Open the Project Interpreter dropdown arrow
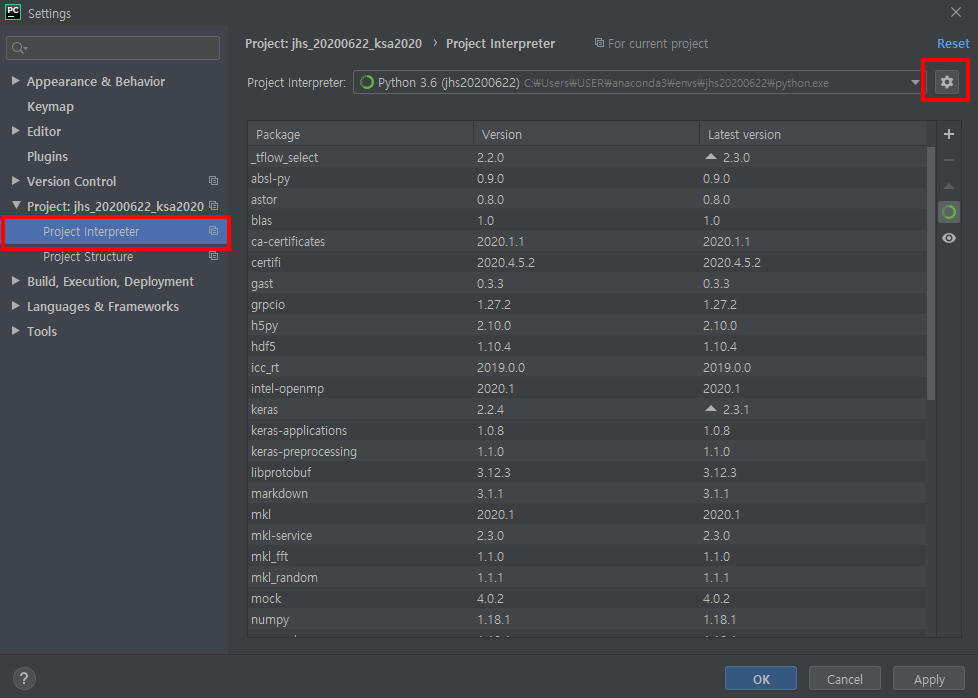The width and height of the screenshot is (978, 698). click(914, 82)
